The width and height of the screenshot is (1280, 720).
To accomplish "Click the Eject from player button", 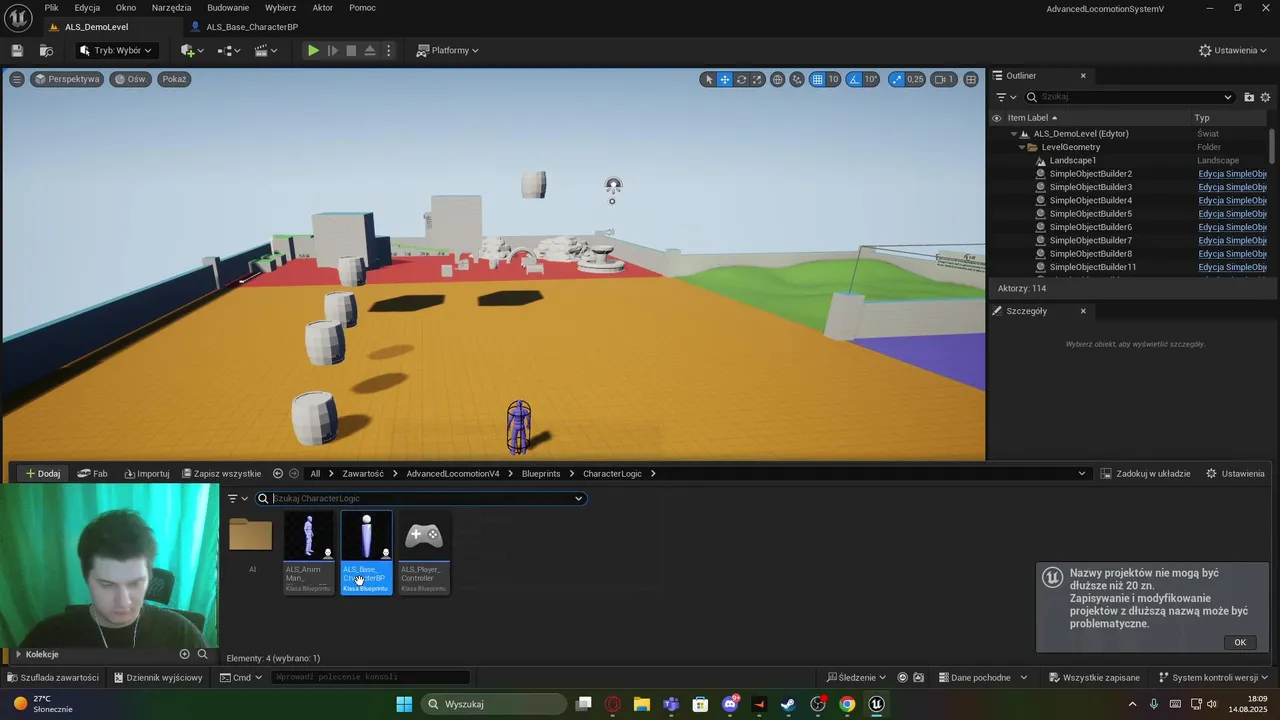I will tap(370, 50).
